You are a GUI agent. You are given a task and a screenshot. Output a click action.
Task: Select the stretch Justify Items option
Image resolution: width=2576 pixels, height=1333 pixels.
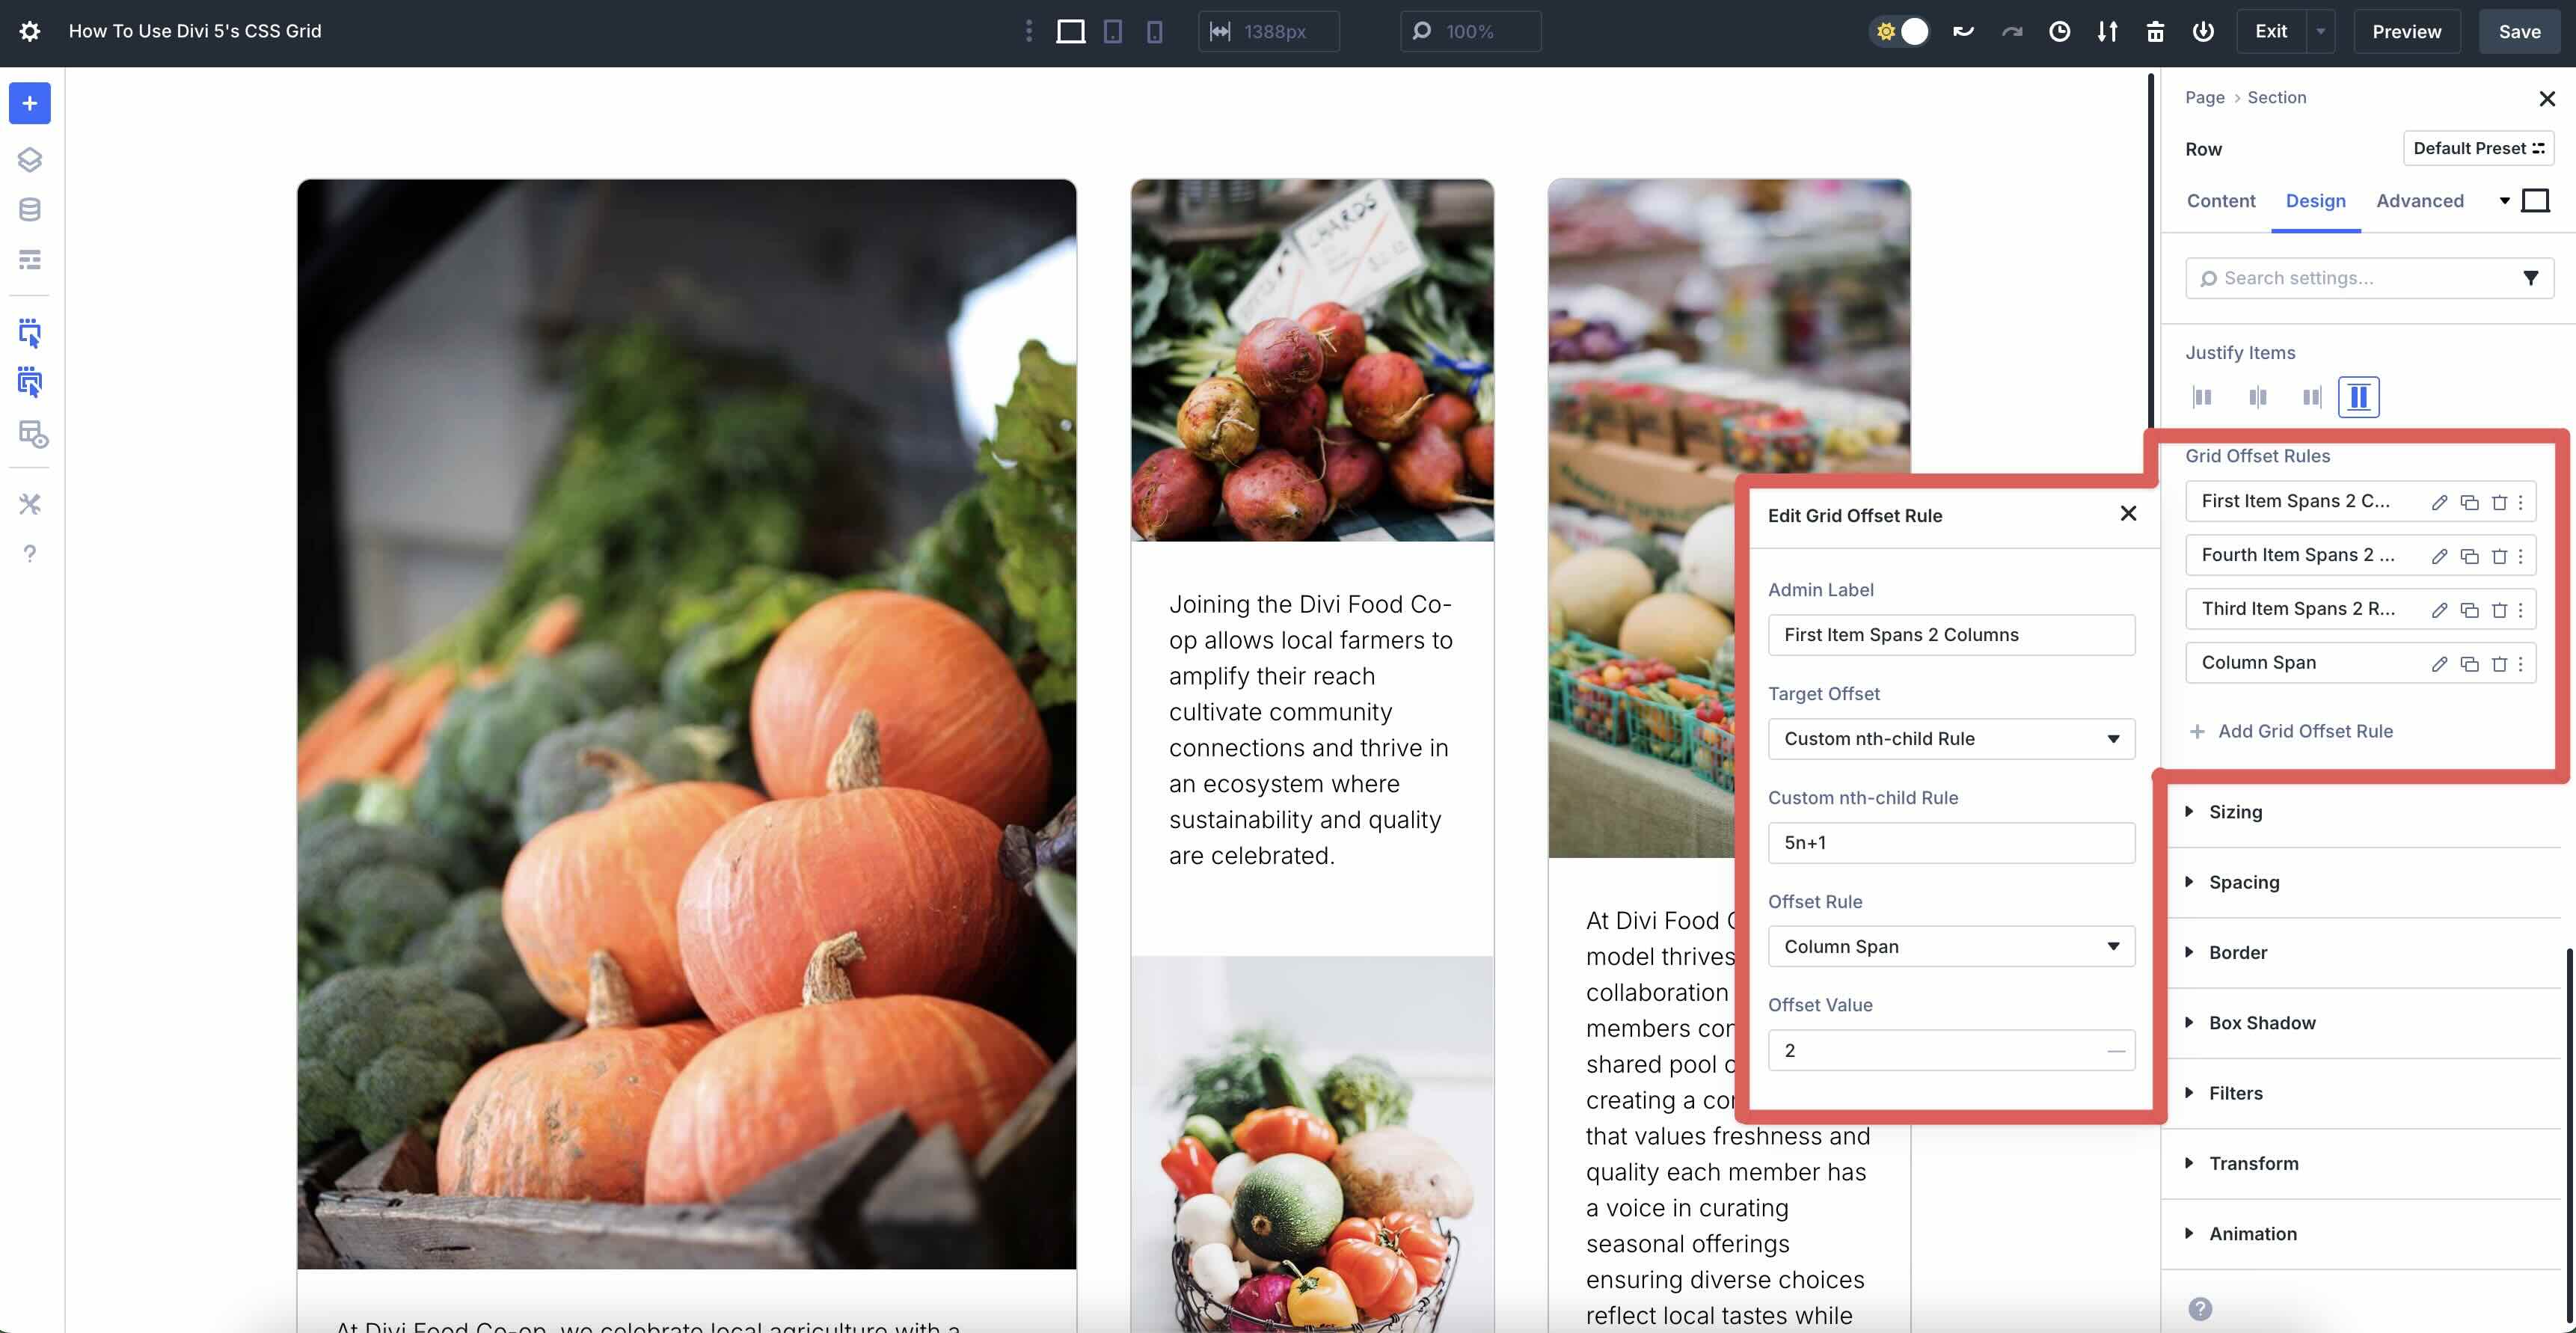[2358, 397]
